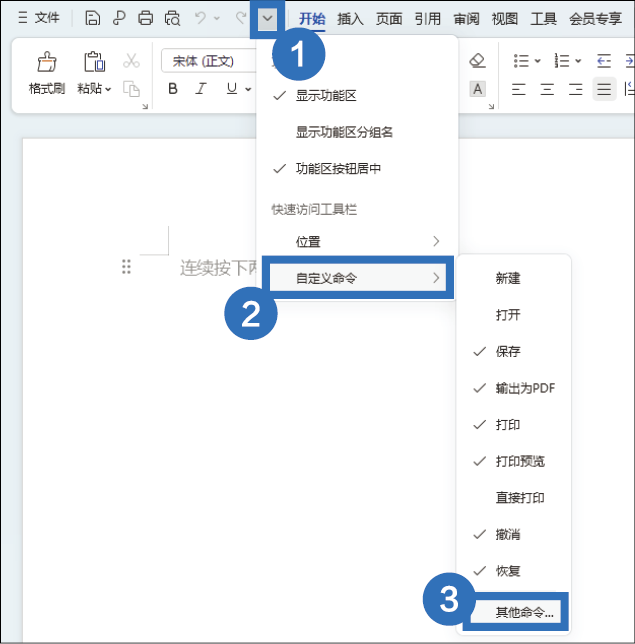Select 直接打印 in the command list

click(520, 498)
